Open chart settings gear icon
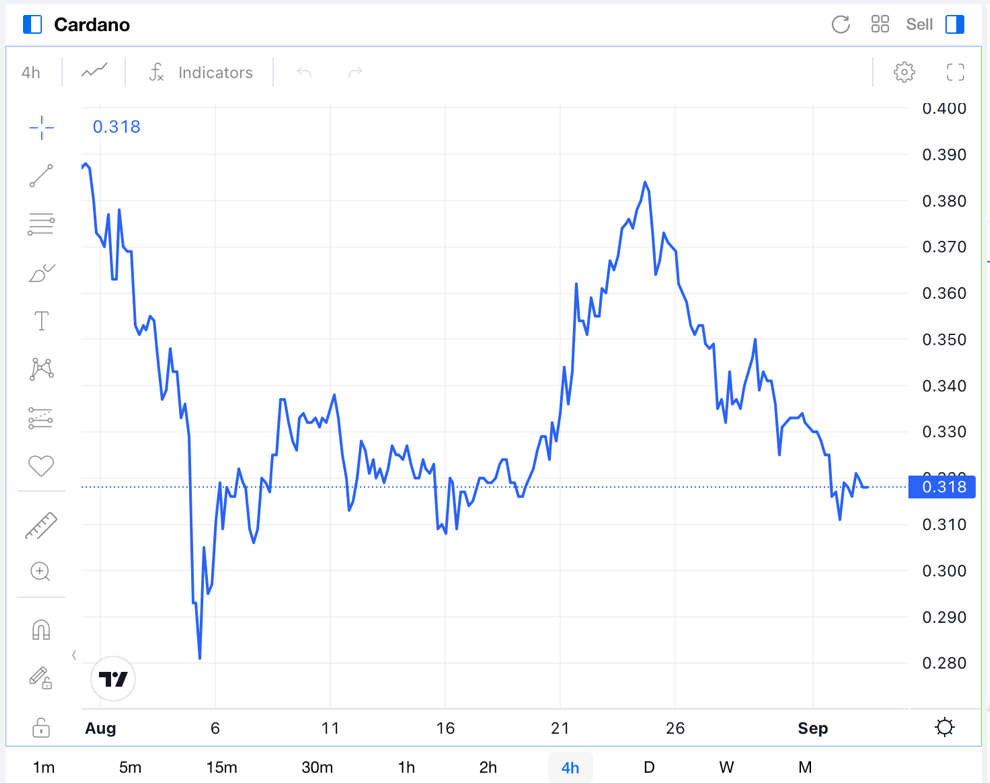The image size is (990, 783). coord(904,72)
